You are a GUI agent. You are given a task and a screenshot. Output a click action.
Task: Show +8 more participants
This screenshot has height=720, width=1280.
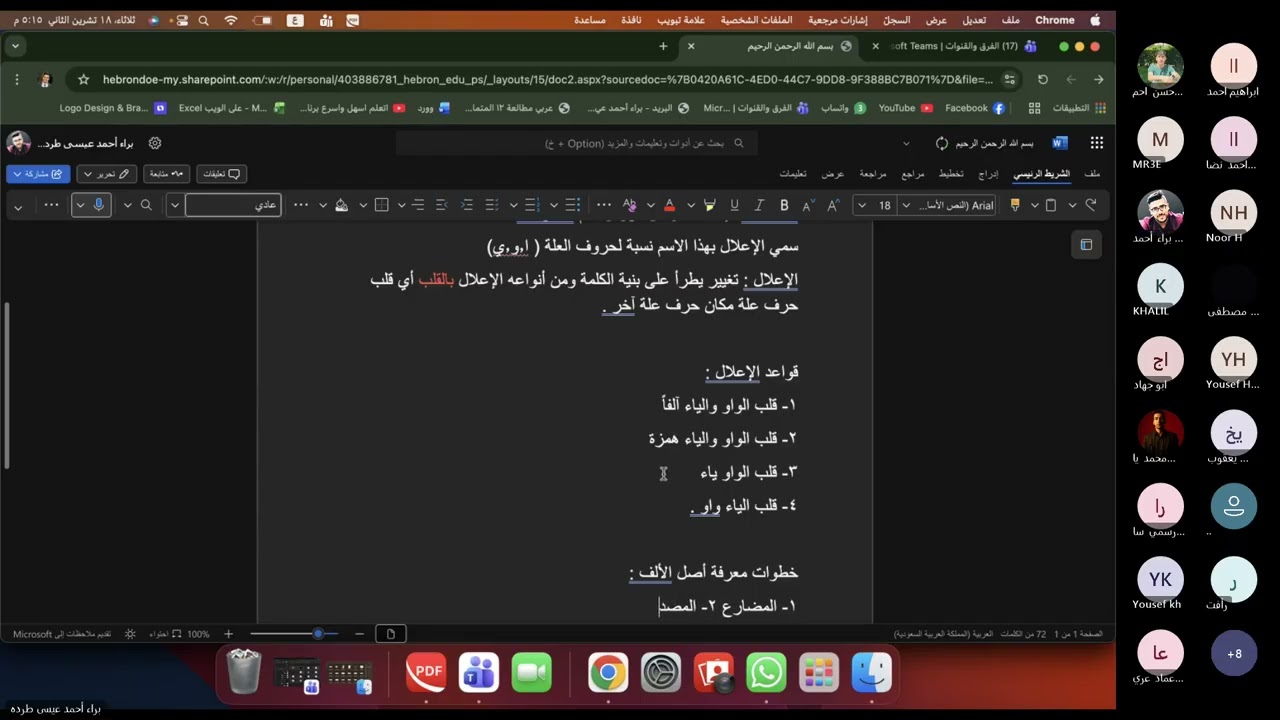point(1234,654)
